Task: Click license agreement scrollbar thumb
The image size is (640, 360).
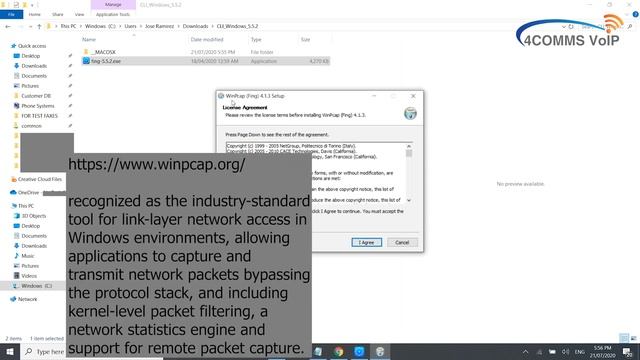Action: (409, 153)
